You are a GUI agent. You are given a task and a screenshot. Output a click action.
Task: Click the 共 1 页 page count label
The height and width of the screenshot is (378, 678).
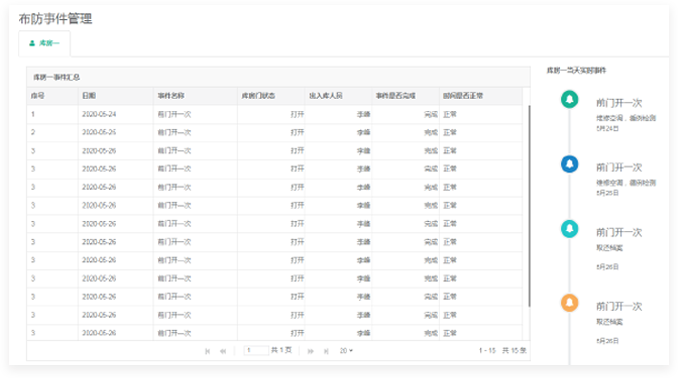(281, 350)
